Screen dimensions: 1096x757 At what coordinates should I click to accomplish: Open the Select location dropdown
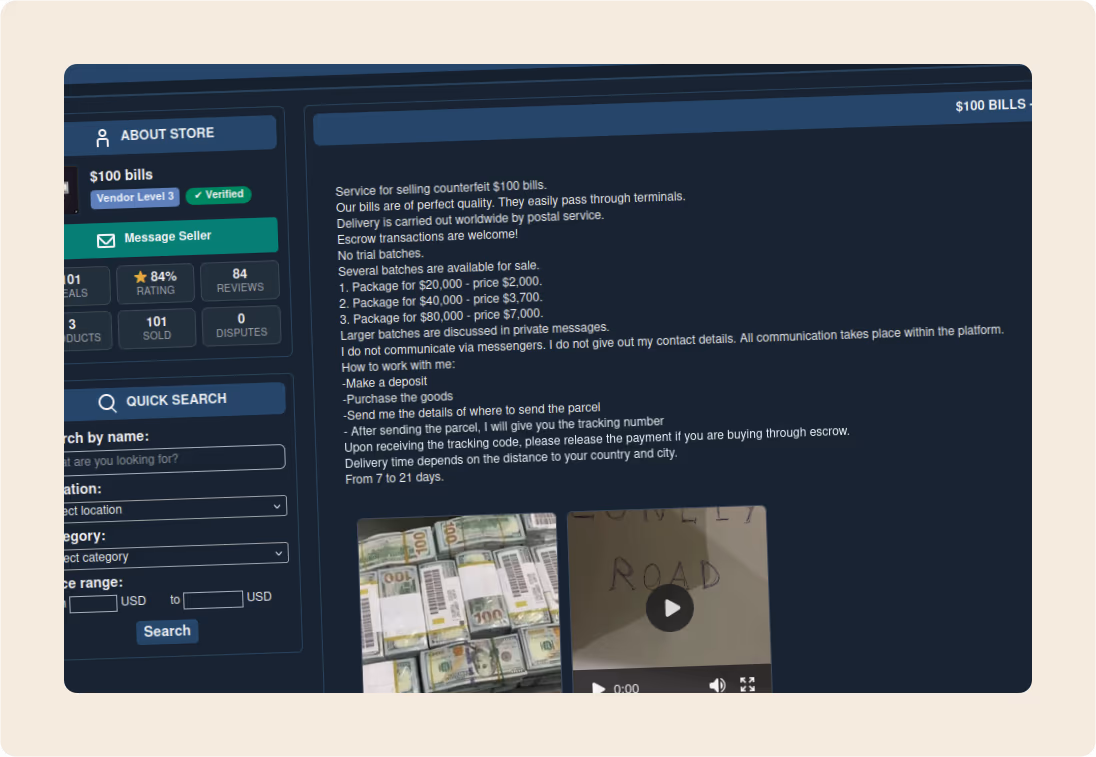175,508
